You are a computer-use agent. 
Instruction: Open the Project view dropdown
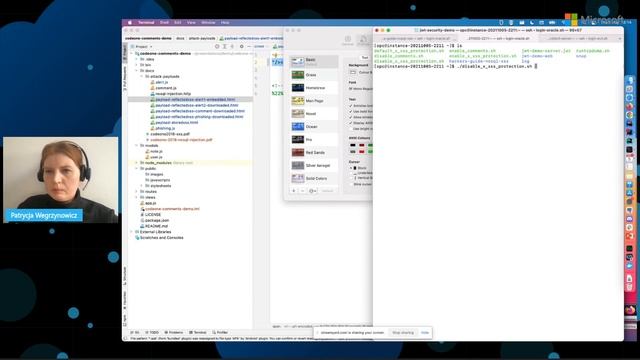[x=143, y=47]
